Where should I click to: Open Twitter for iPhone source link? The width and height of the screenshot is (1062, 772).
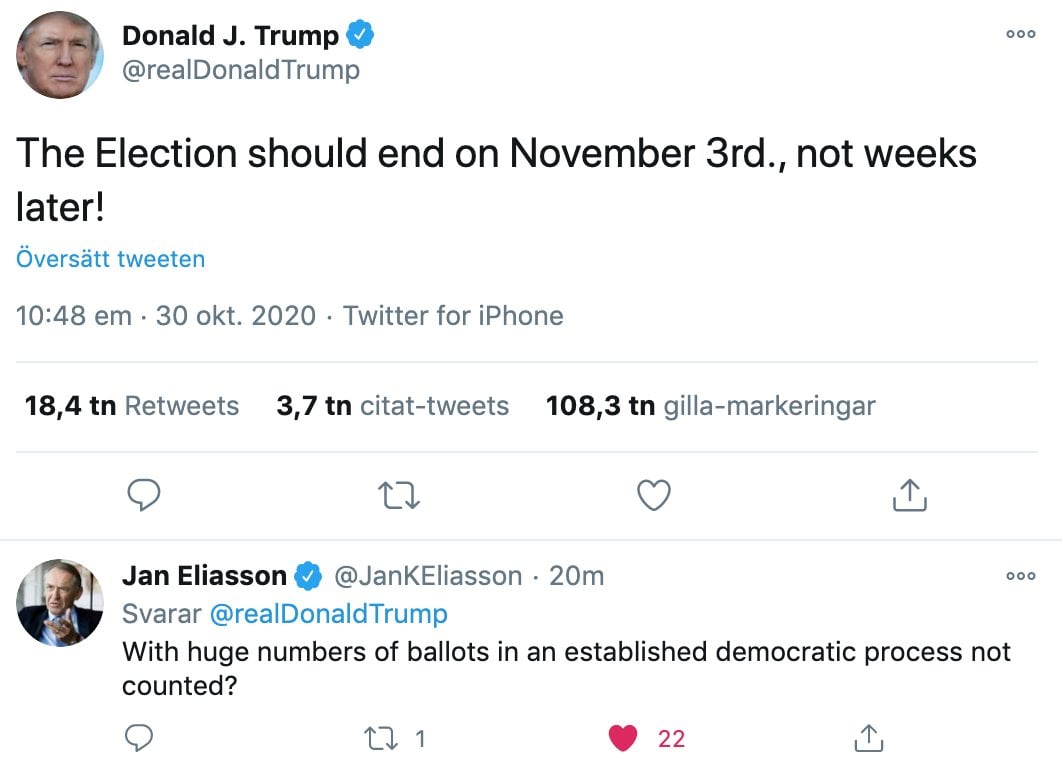[x=453, y=316]
